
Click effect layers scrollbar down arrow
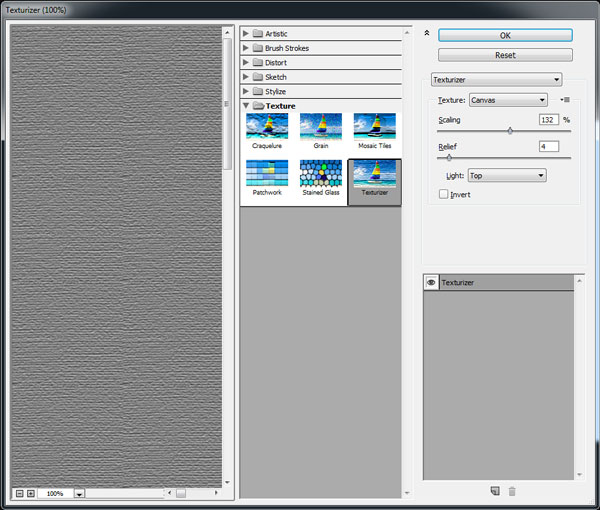pyautogui.click(x=579, y=474)
